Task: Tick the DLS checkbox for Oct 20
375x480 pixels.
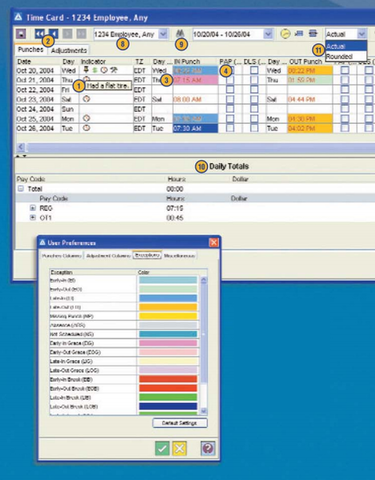Action: coord(254,70)
